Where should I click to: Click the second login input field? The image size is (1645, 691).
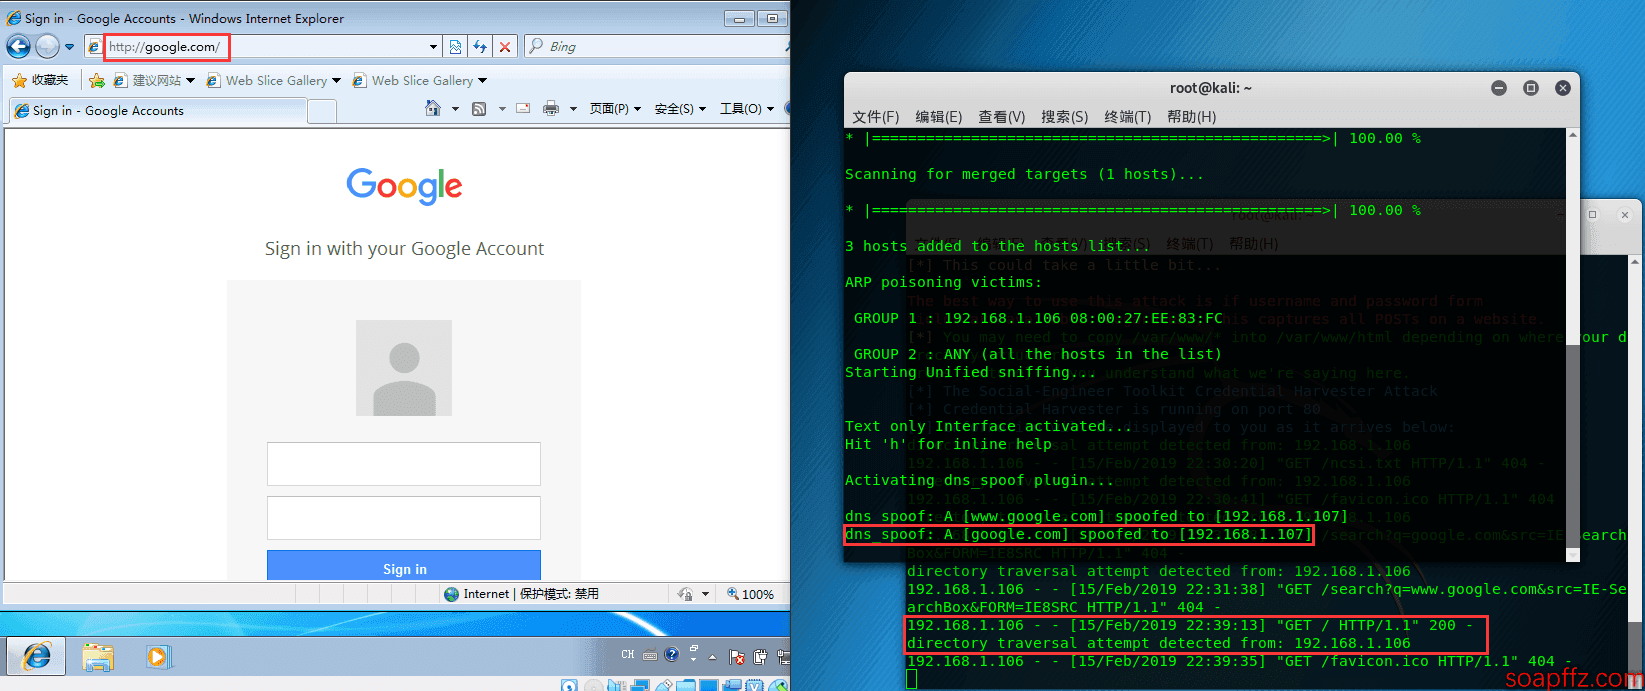(404, 518)
